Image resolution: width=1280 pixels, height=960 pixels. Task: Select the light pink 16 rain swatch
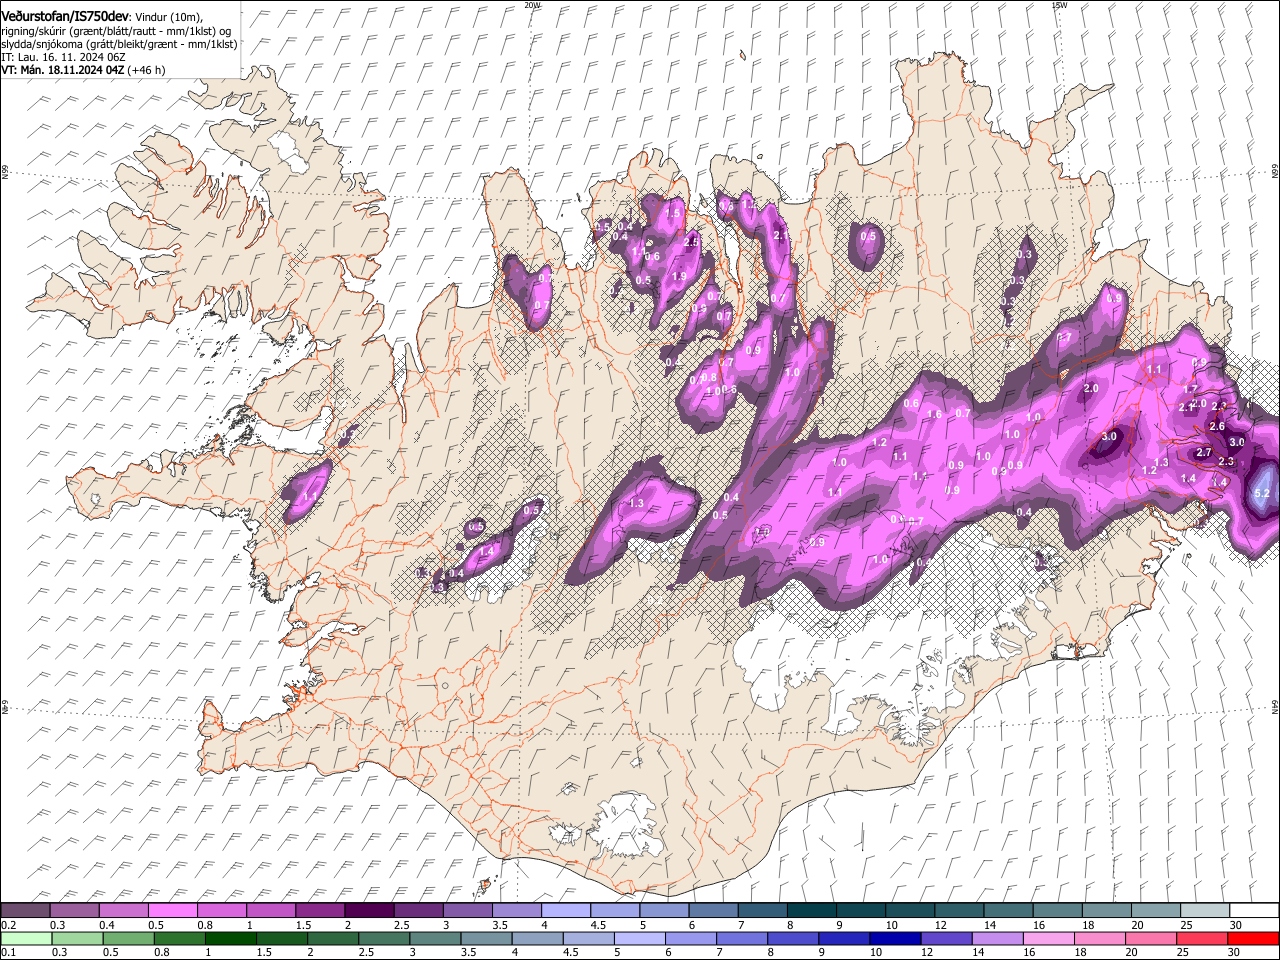(1049, 938)
